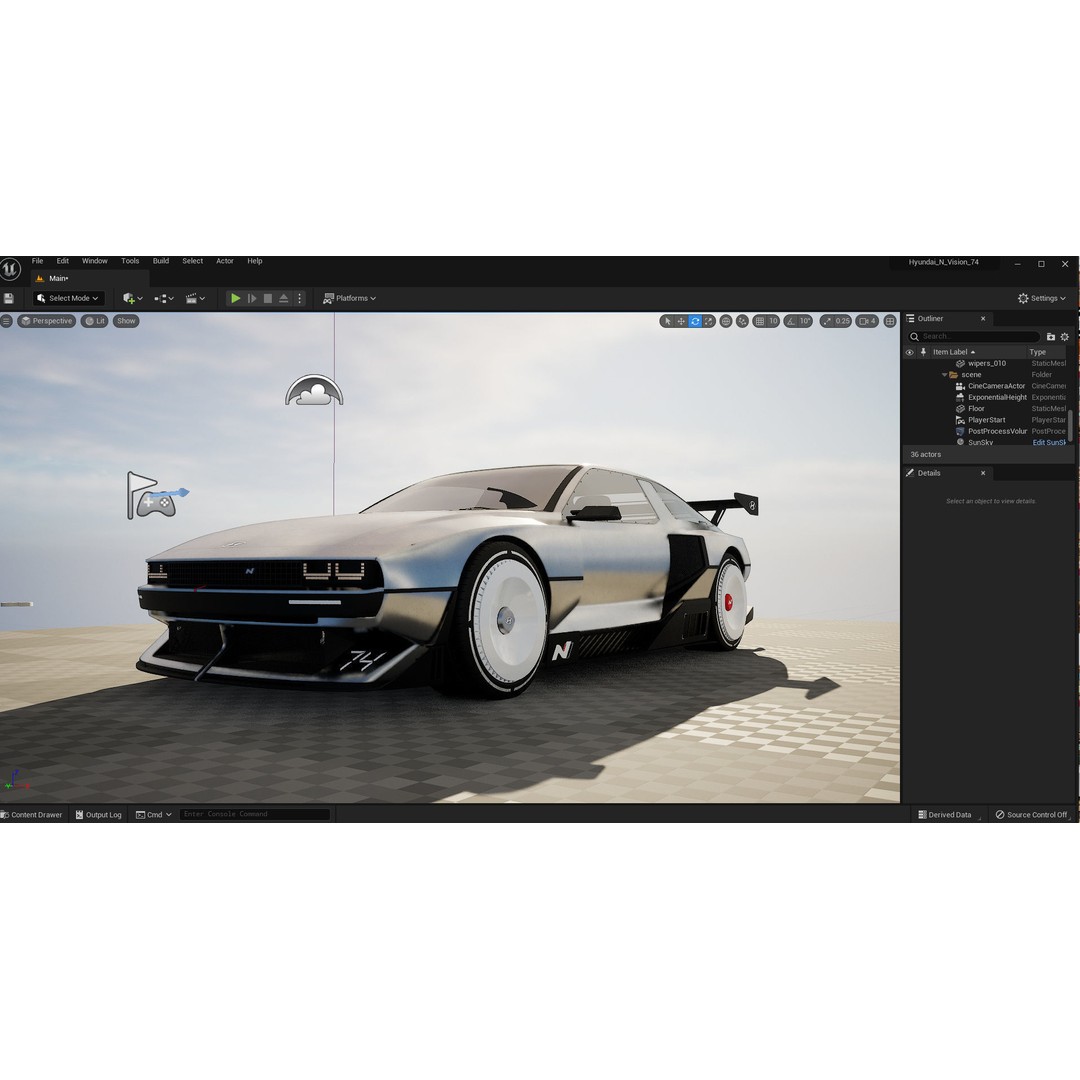Screen dimensions: 1080x1080
Task: Open the File menu
Action: click(37, 261)
